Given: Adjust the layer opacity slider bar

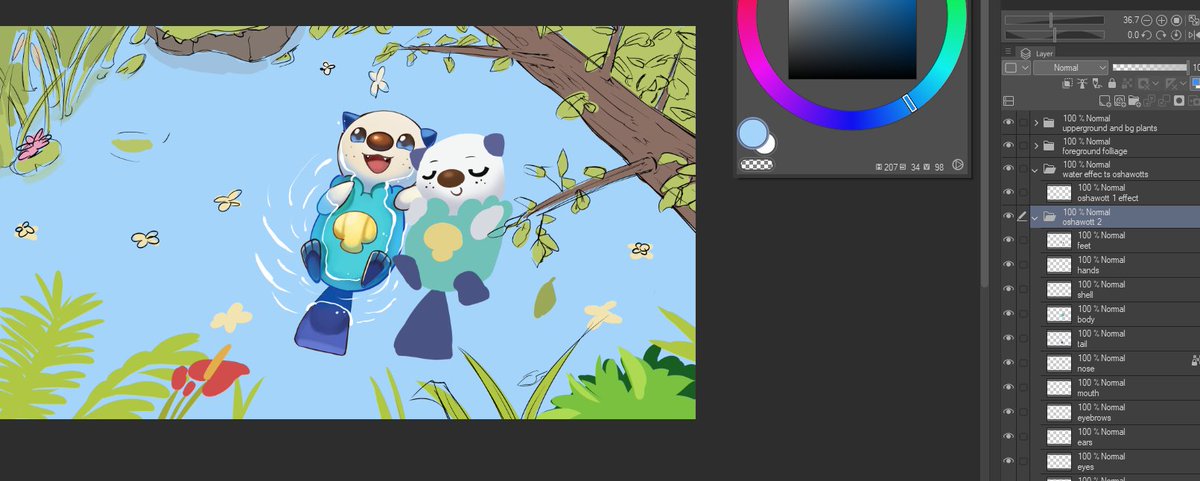Looking at the screenshot, I should click(1150, 67).
